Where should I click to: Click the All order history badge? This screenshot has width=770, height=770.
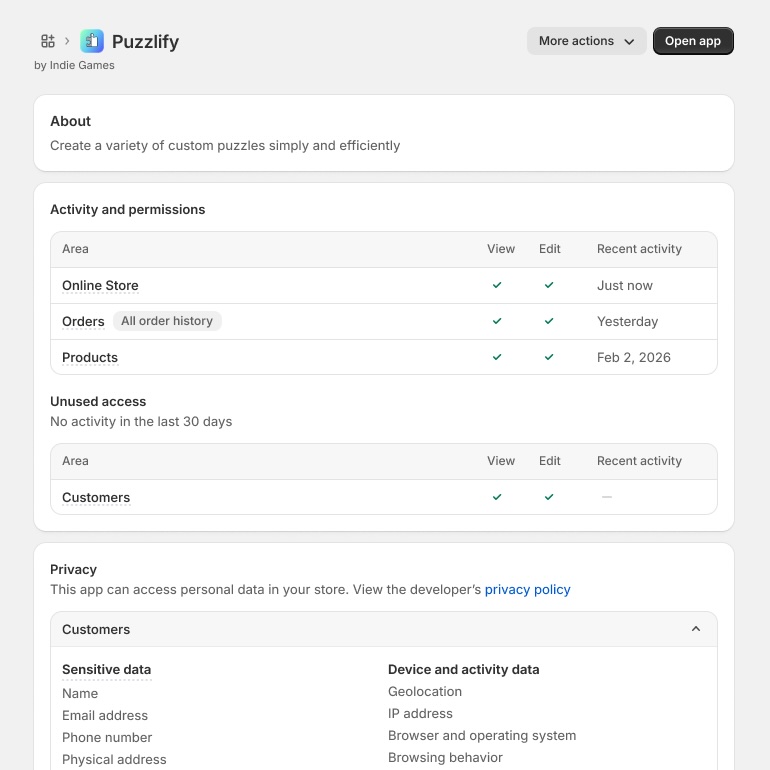(x=167, y=321)
